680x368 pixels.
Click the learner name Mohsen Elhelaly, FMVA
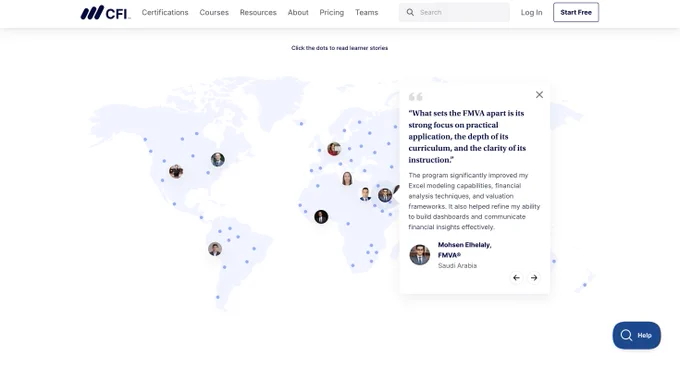click(x=464, y=250)
